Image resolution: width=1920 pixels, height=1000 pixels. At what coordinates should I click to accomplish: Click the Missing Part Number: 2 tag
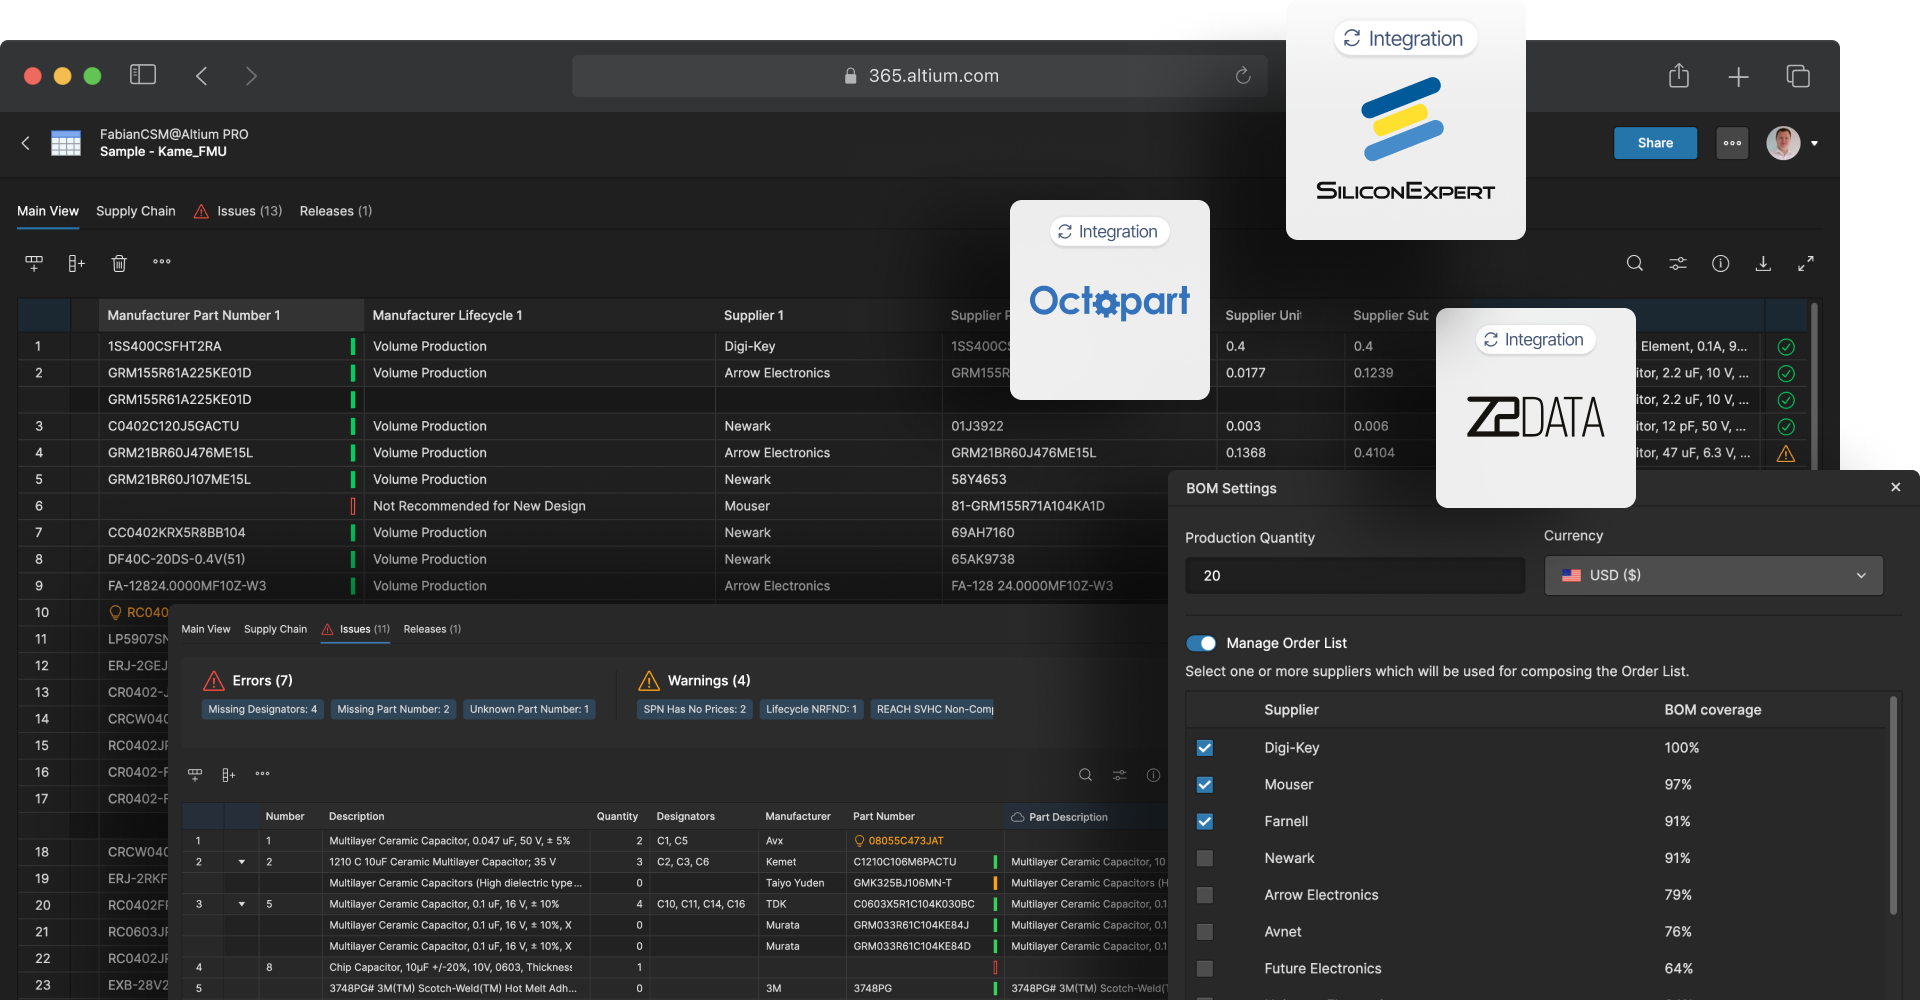tap(393, 709)
